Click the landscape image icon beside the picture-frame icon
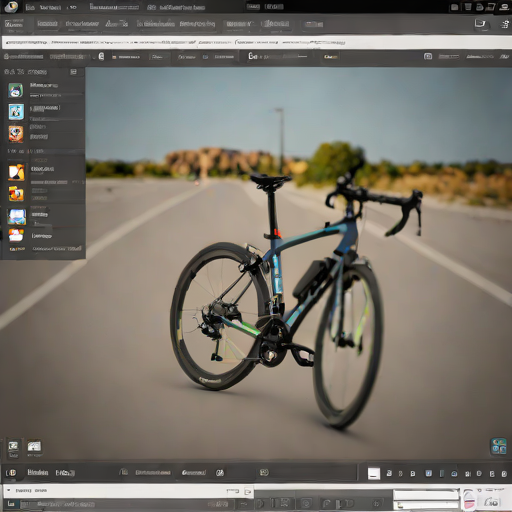 [34, 446]
